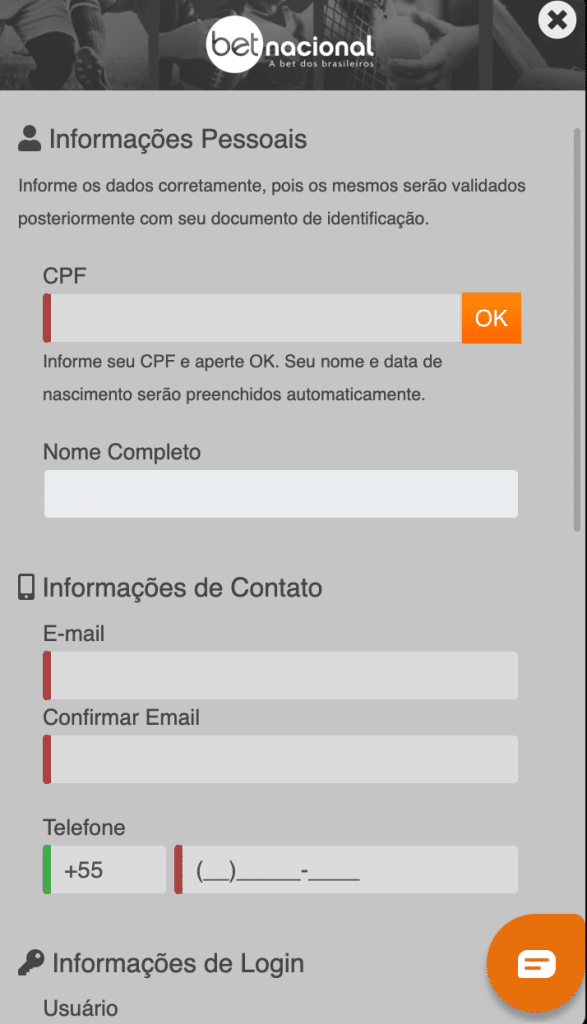This screenshot has height=1024, width=587.
Task: Open the +55 country code field
Action: pos(104,869)
